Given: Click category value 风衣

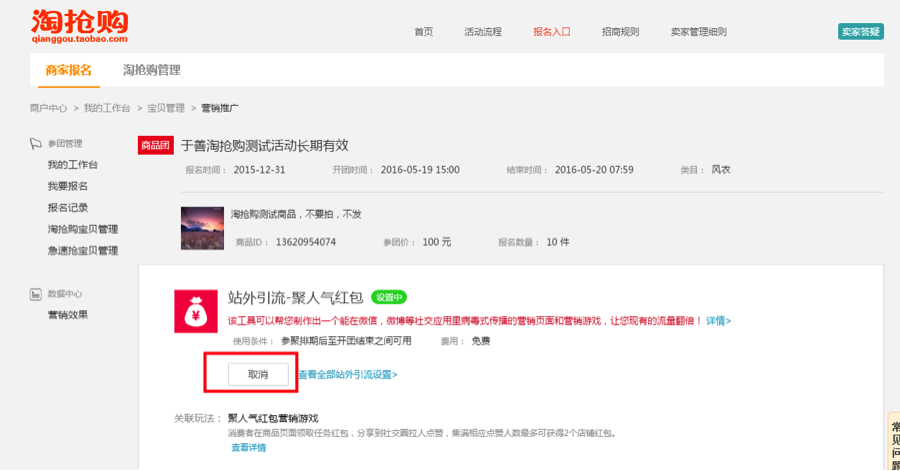Looking at the screenshot, I should (x=721, y=170).
